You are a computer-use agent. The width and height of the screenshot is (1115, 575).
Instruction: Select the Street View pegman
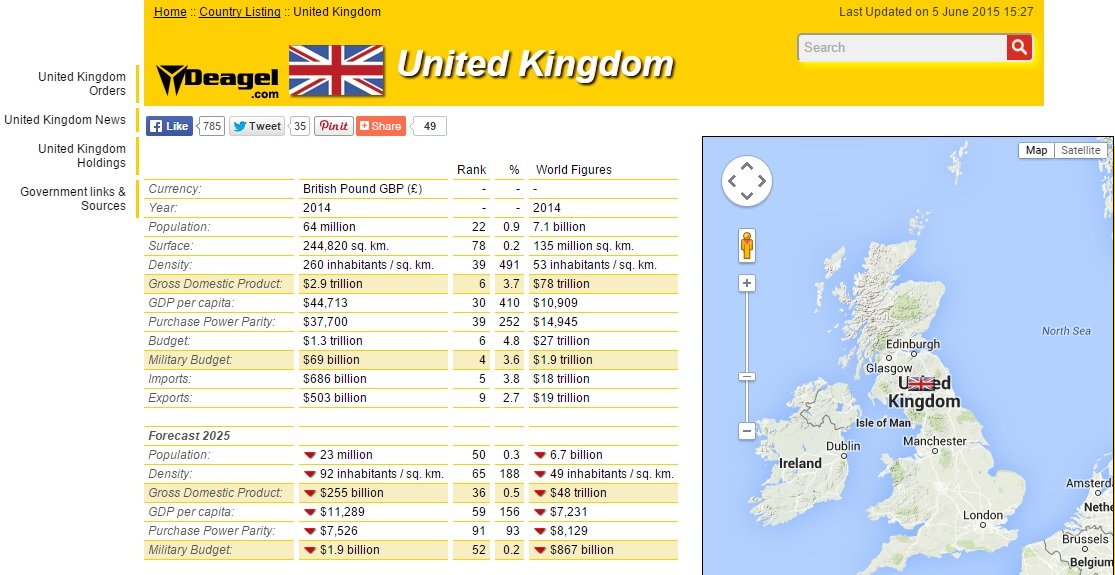[x=747, y=246]
